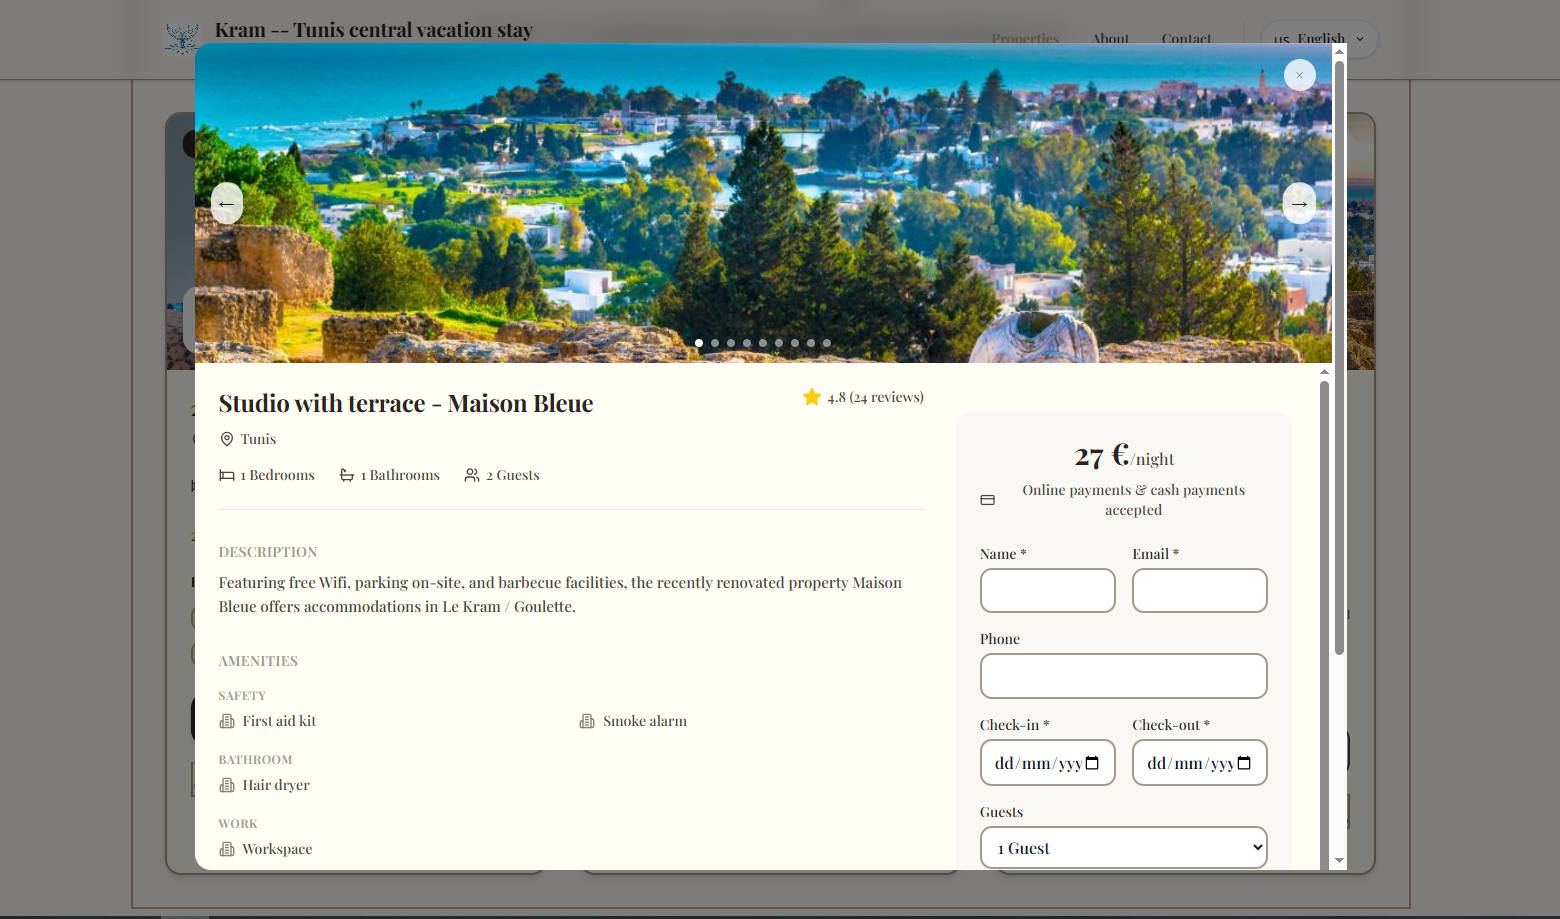Screen dimensions: 1560x919
Task: Click the Hair dryer amenity text
Action: (x=276, y=785)
